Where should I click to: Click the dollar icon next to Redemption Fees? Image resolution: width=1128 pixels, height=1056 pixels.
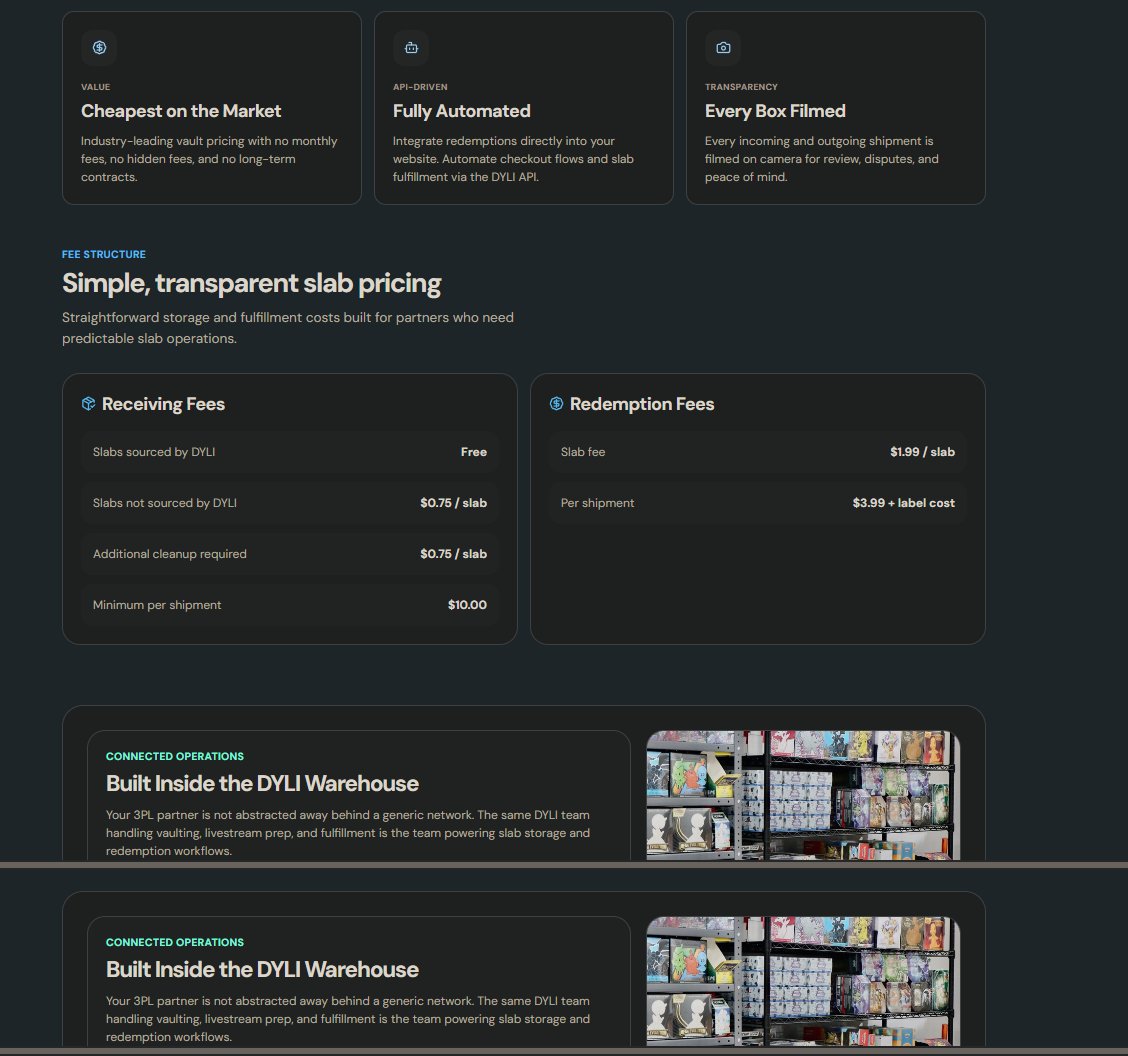click(556, 404)
